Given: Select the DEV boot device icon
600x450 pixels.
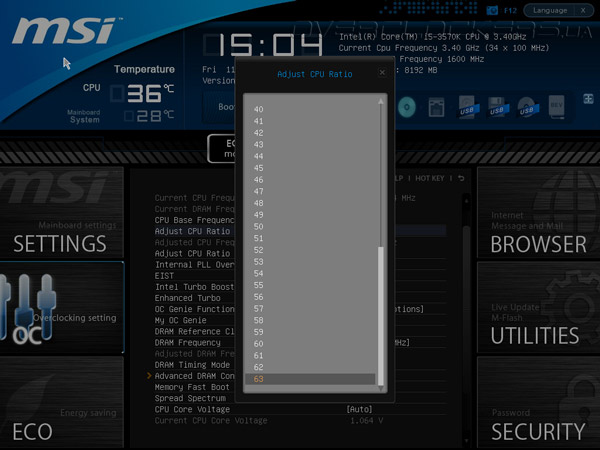Looking at the screenshot, I should (556, 107).
